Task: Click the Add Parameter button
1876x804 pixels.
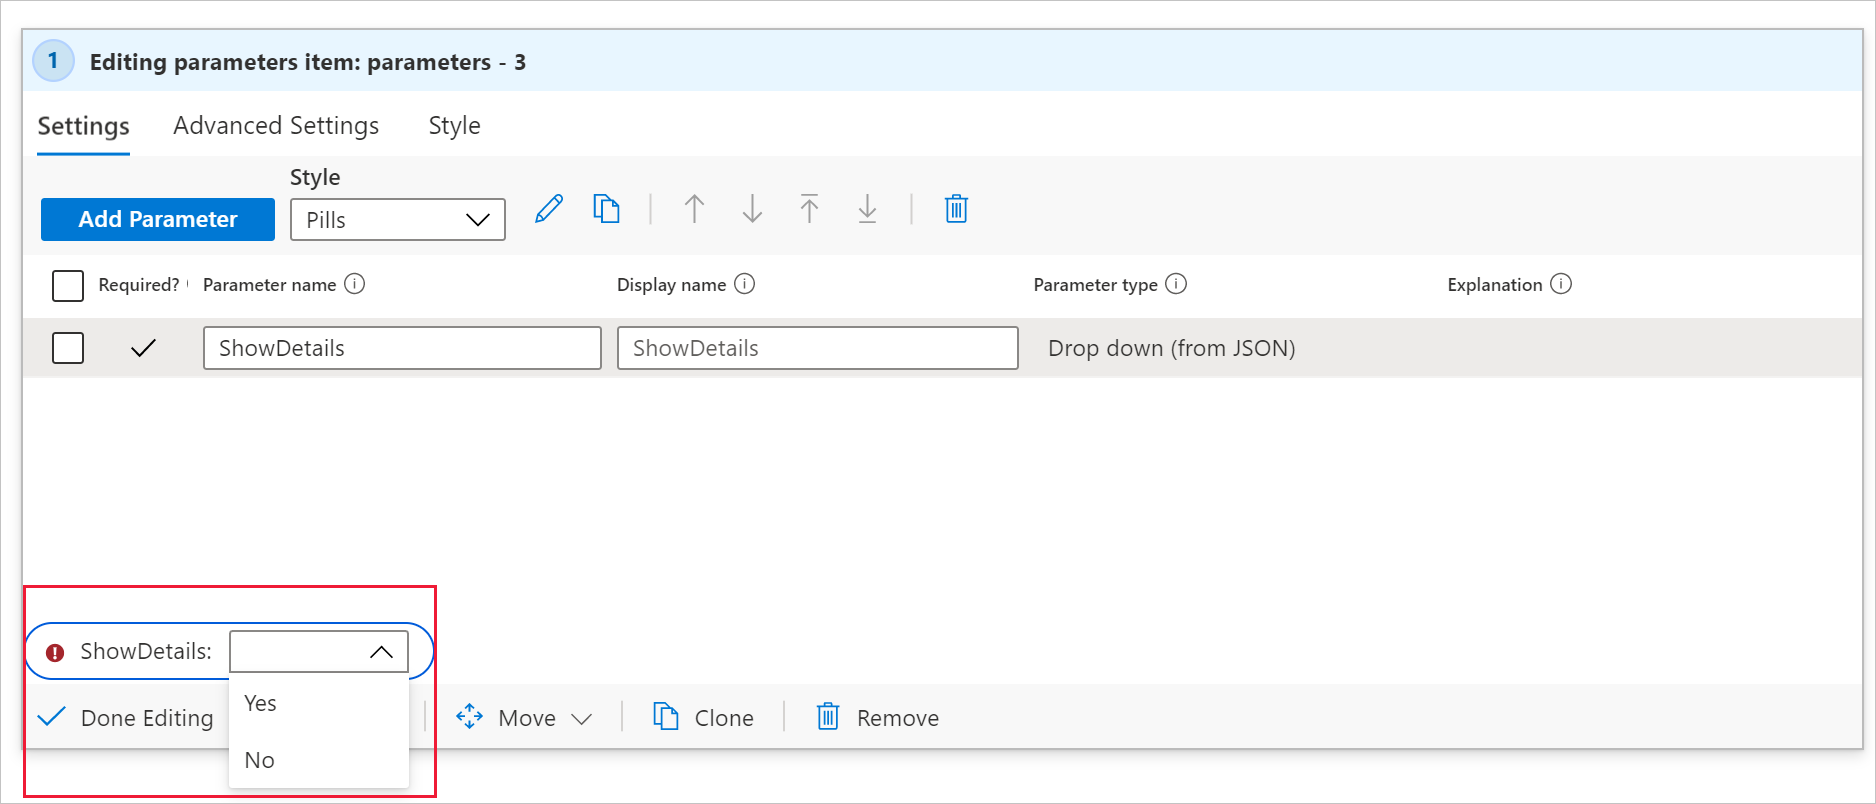Action: tap(158, 219)
